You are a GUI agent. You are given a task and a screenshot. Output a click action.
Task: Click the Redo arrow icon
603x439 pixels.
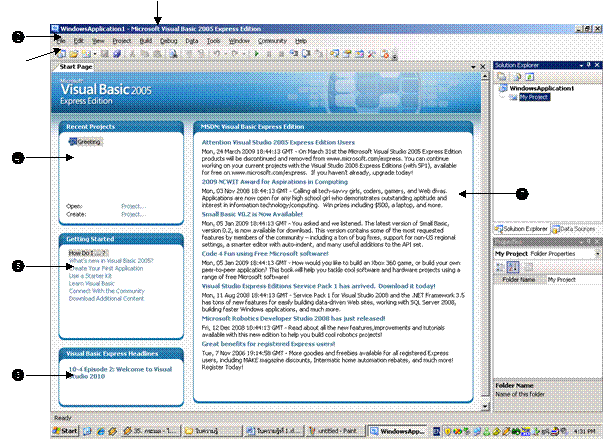(236, 54)
